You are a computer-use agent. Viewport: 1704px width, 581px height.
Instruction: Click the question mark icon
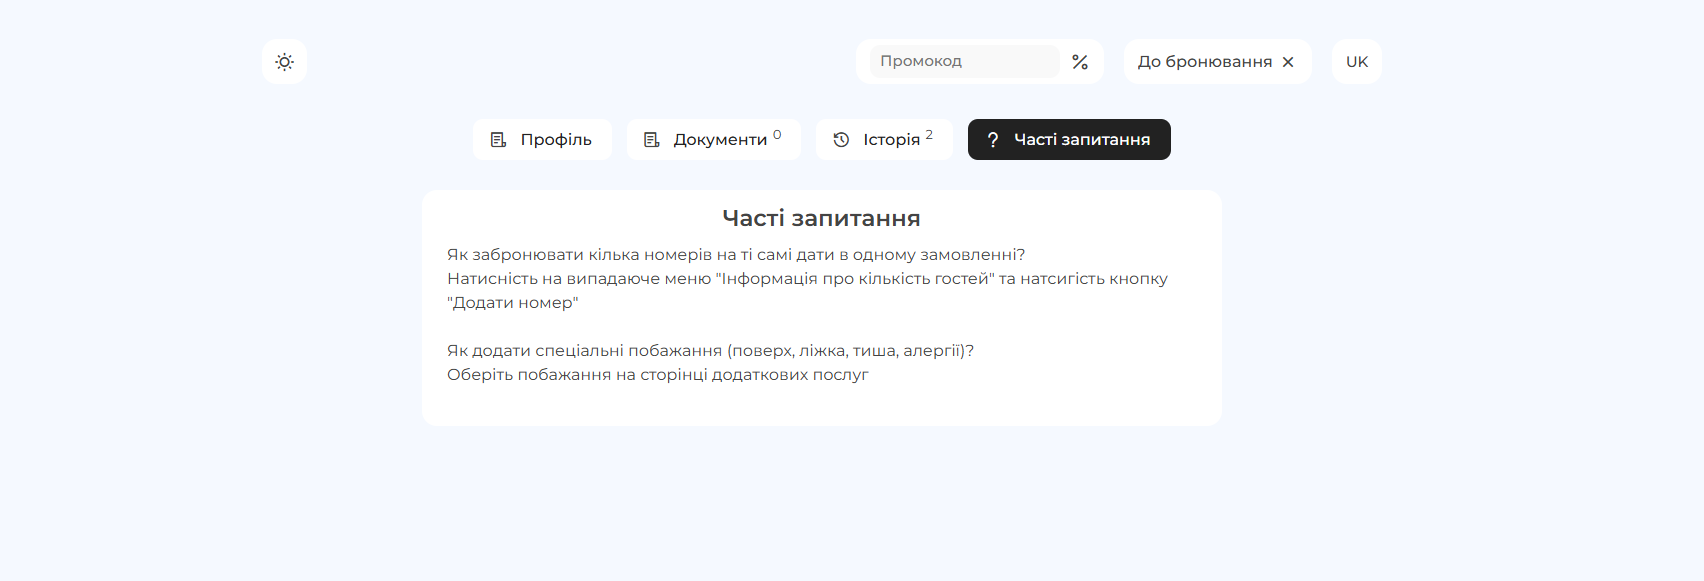(992, 140)
